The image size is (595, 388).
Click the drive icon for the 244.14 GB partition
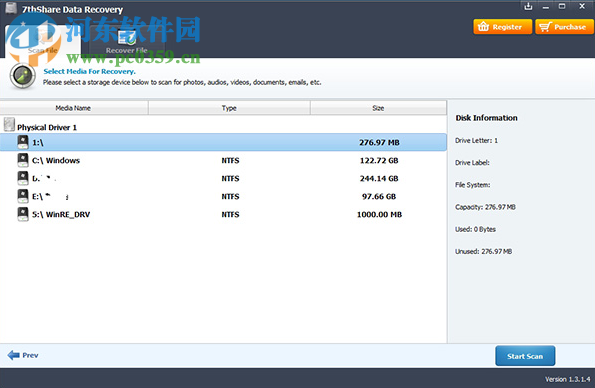[23, 178]
